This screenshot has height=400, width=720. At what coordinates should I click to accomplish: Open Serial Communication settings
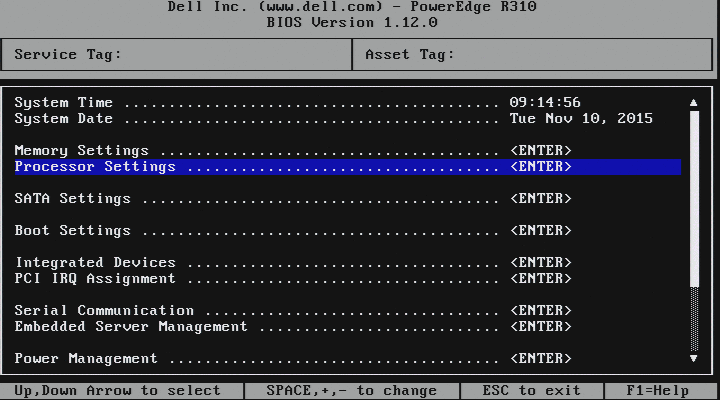point(348,310)
